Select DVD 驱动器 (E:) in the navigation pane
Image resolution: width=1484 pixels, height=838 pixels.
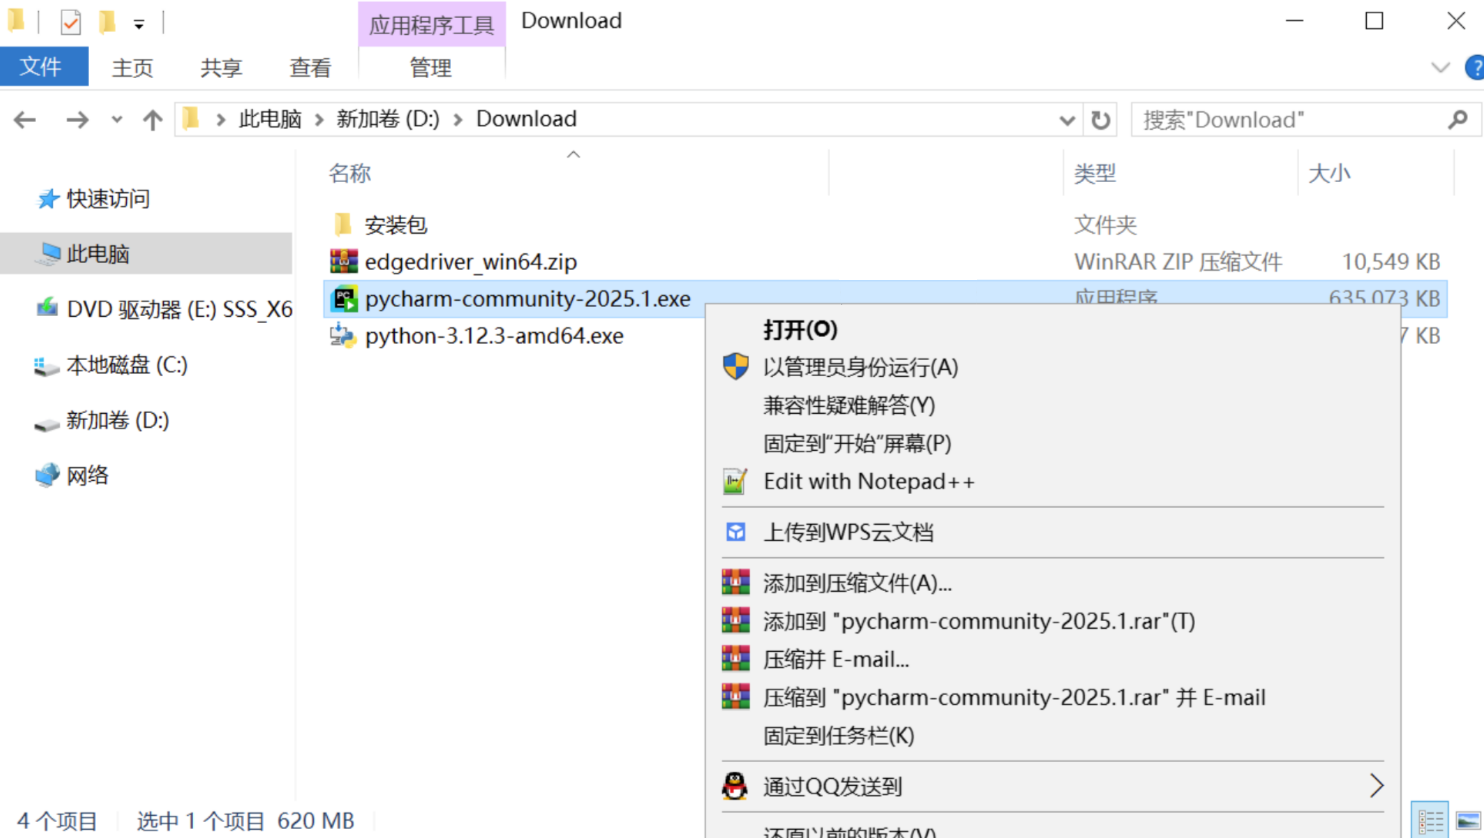164,310
